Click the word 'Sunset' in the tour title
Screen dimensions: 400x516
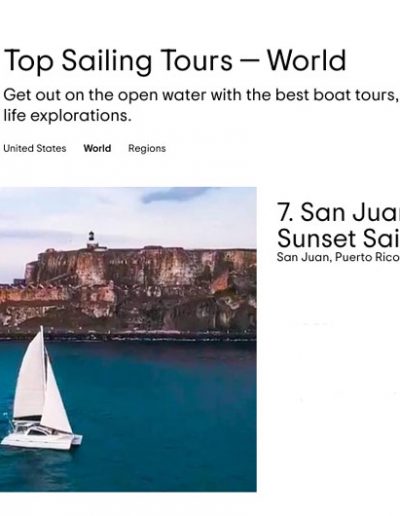click(x=312, y=238)
